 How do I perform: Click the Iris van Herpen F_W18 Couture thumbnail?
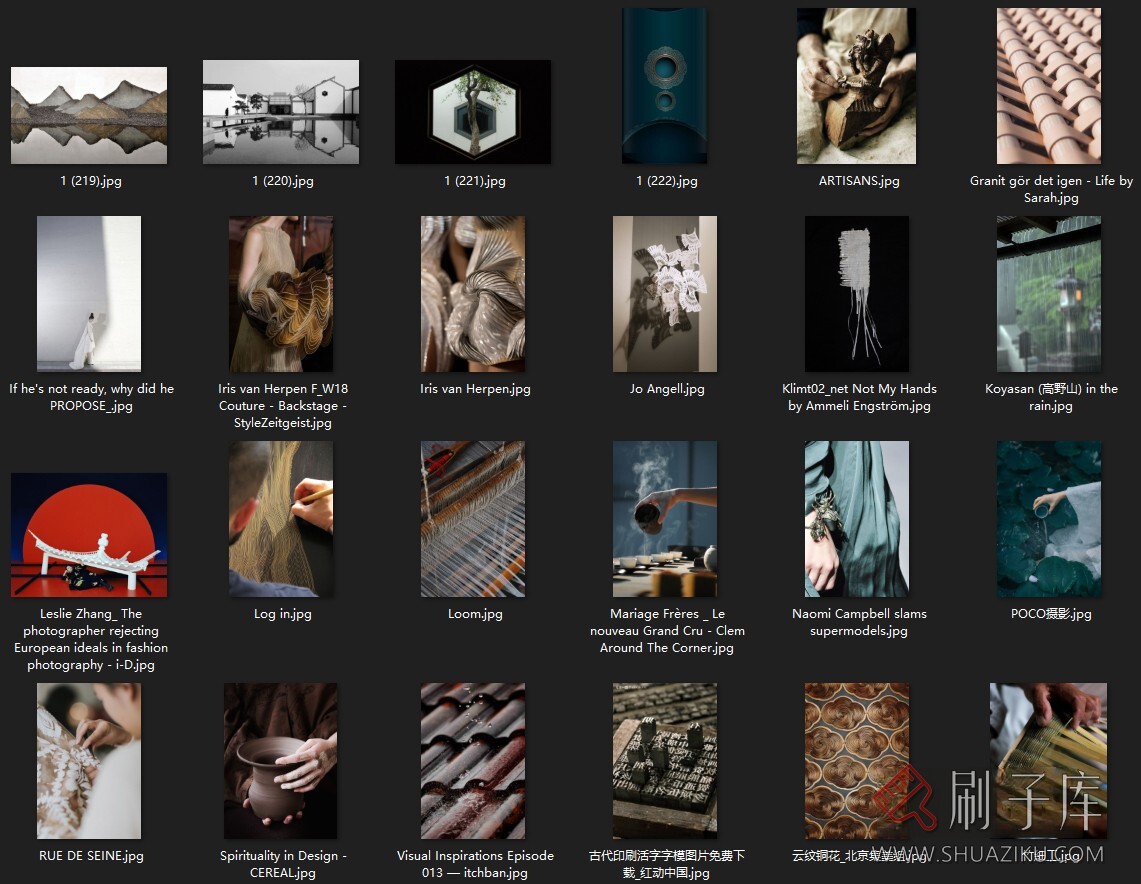point(281,294)
